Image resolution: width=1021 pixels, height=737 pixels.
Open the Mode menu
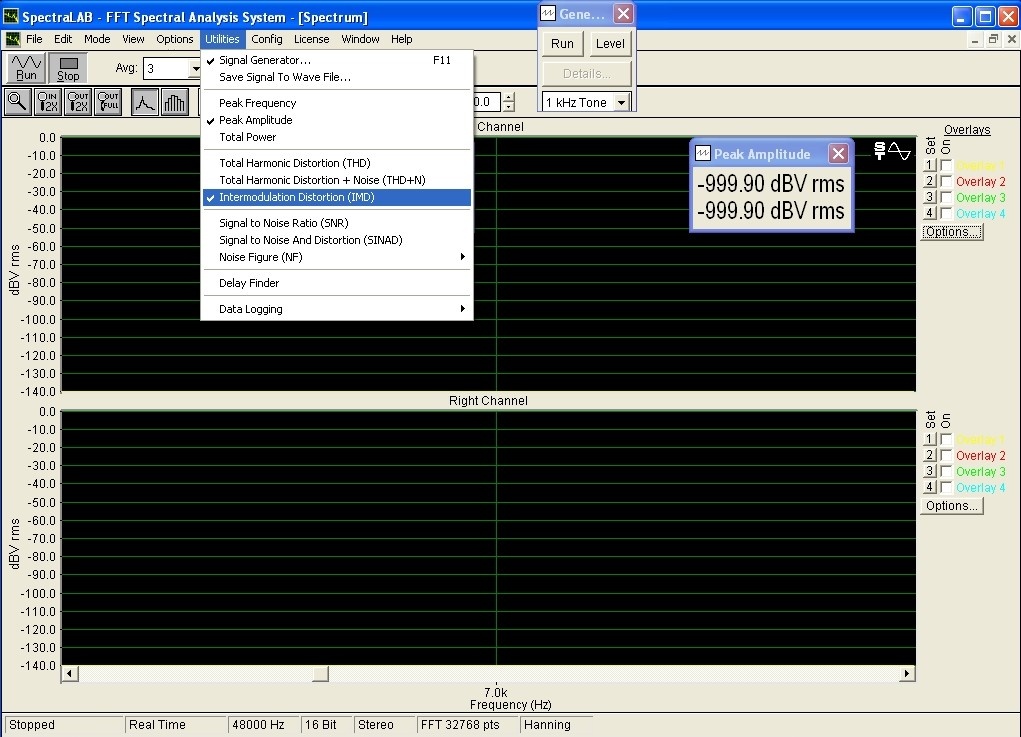(97, 39)
